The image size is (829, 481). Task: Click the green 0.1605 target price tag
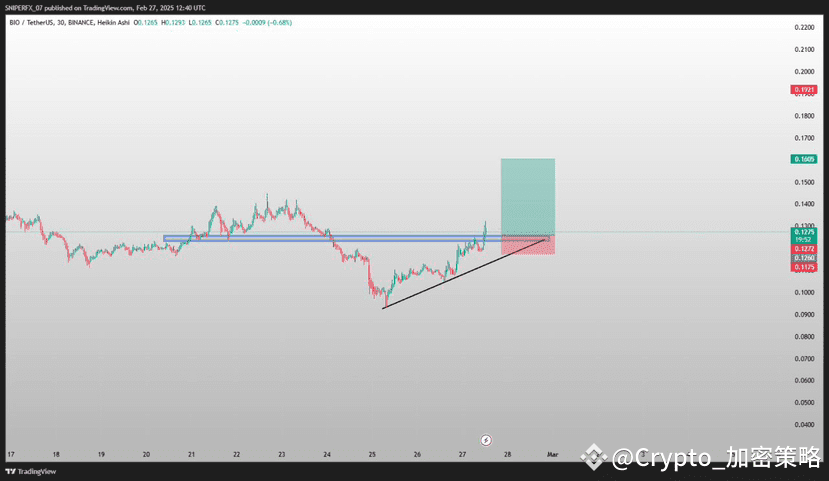804,159
